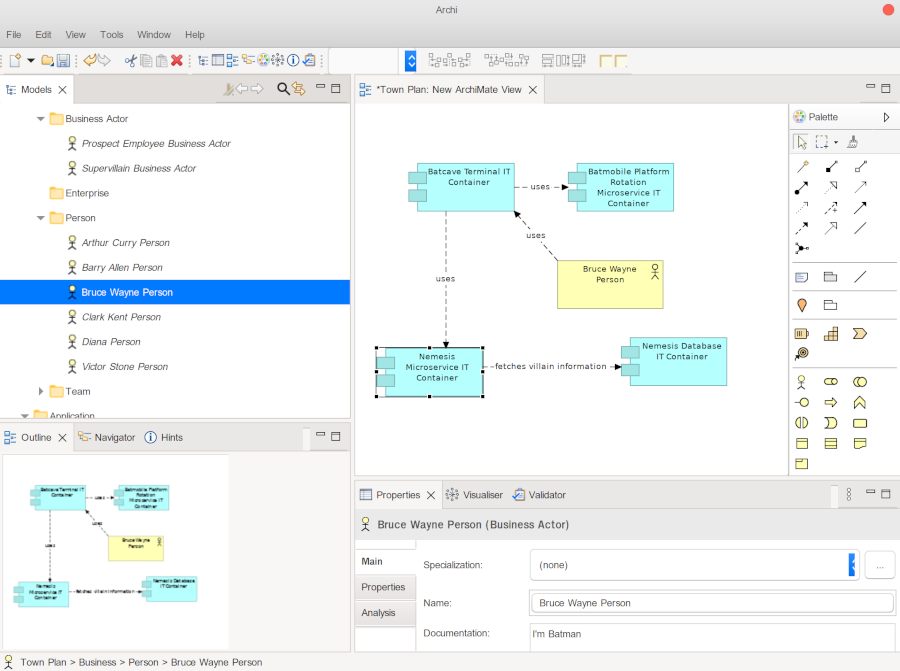
Task: Activate the Format Painter tool
Action: (853, 142)
